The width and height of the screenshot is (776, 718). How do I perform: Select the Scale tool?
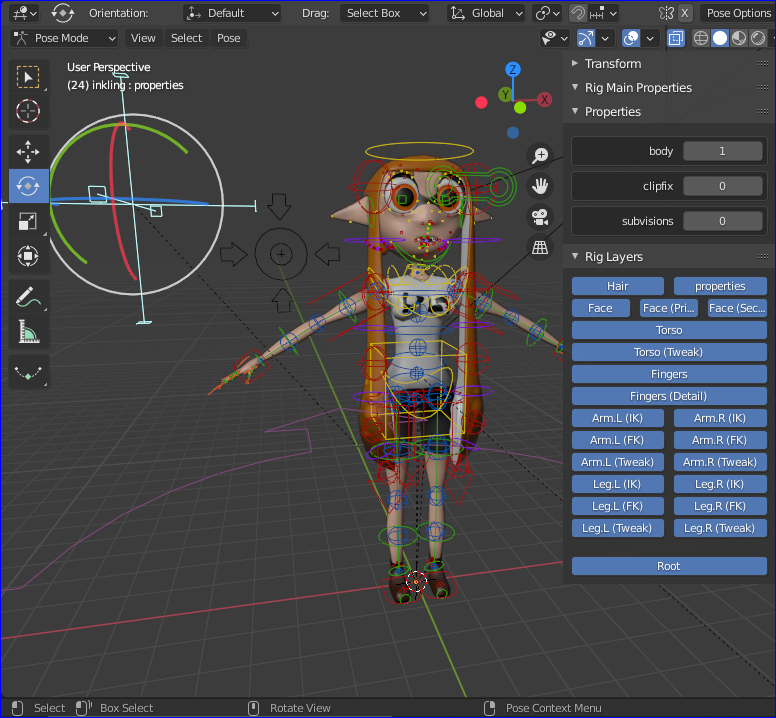point(28,222)
